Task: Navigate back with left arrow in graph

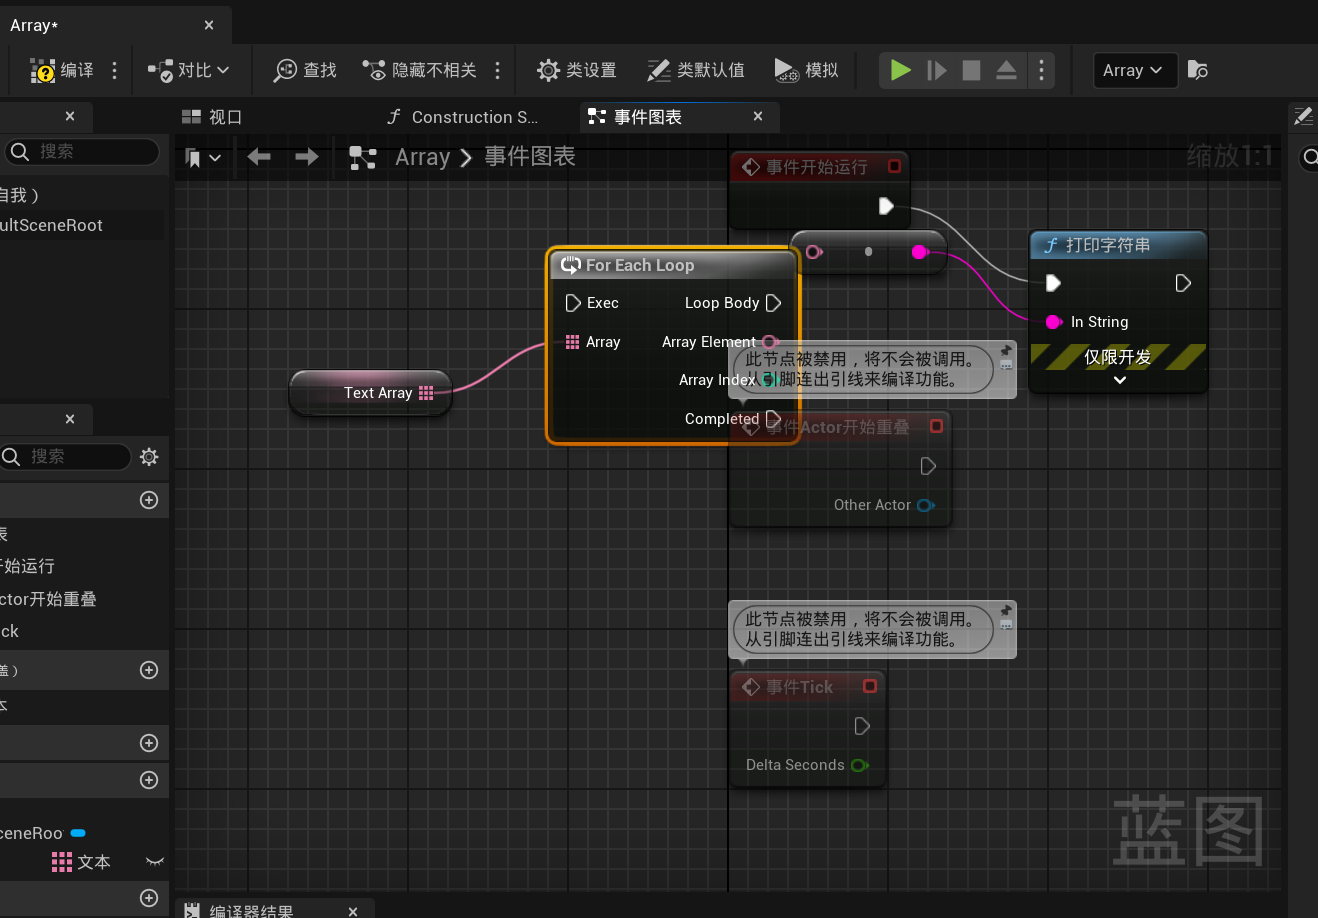Action: pos(259,157)
